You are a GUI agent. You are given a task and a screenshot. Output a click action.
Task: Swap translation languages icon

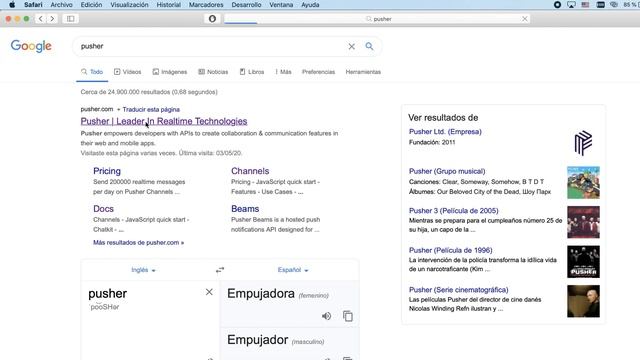(x=220, y=270)
